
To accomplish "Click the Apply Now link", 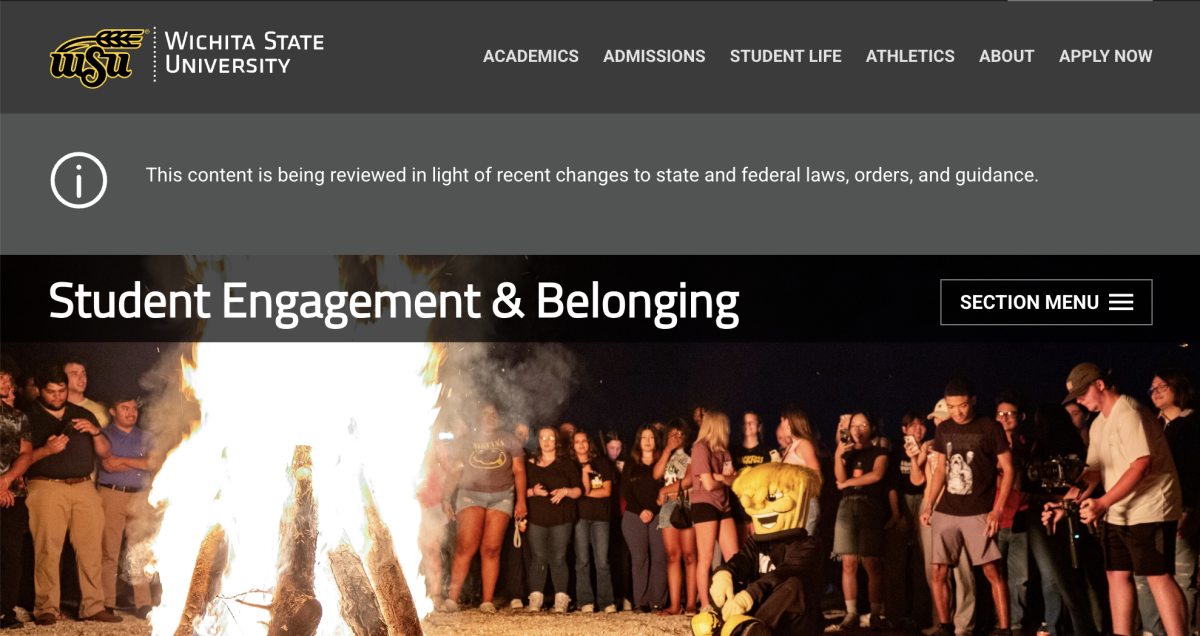I will click(1106, 56).
